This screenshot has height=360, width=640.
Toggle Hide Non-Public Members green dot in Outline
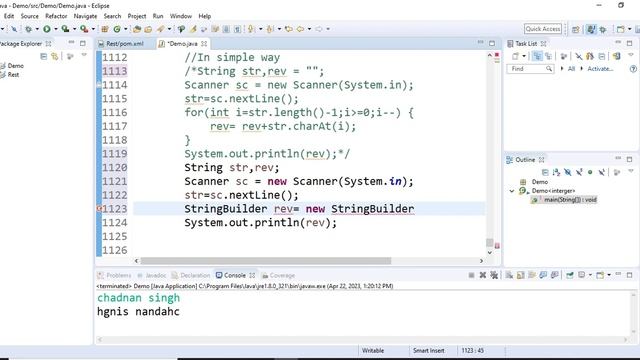(x=590, y=172)
